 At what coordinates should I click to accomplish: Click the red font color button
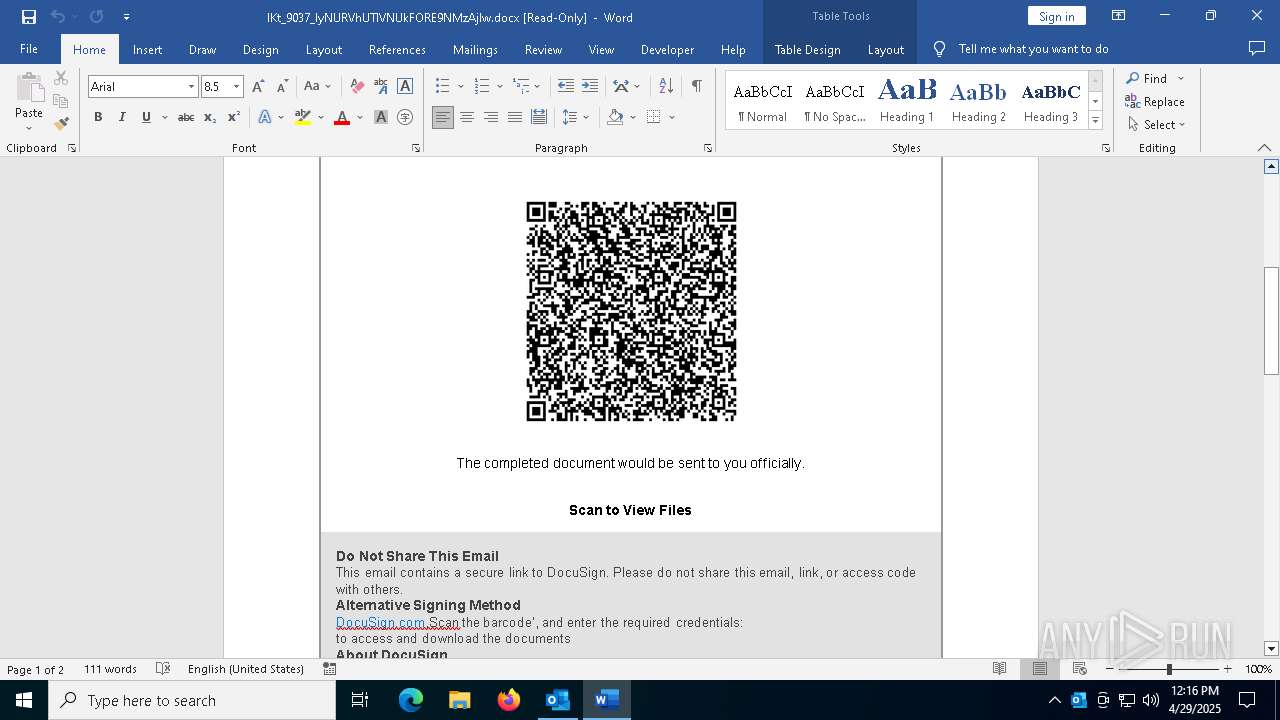[x=342, y=117]
